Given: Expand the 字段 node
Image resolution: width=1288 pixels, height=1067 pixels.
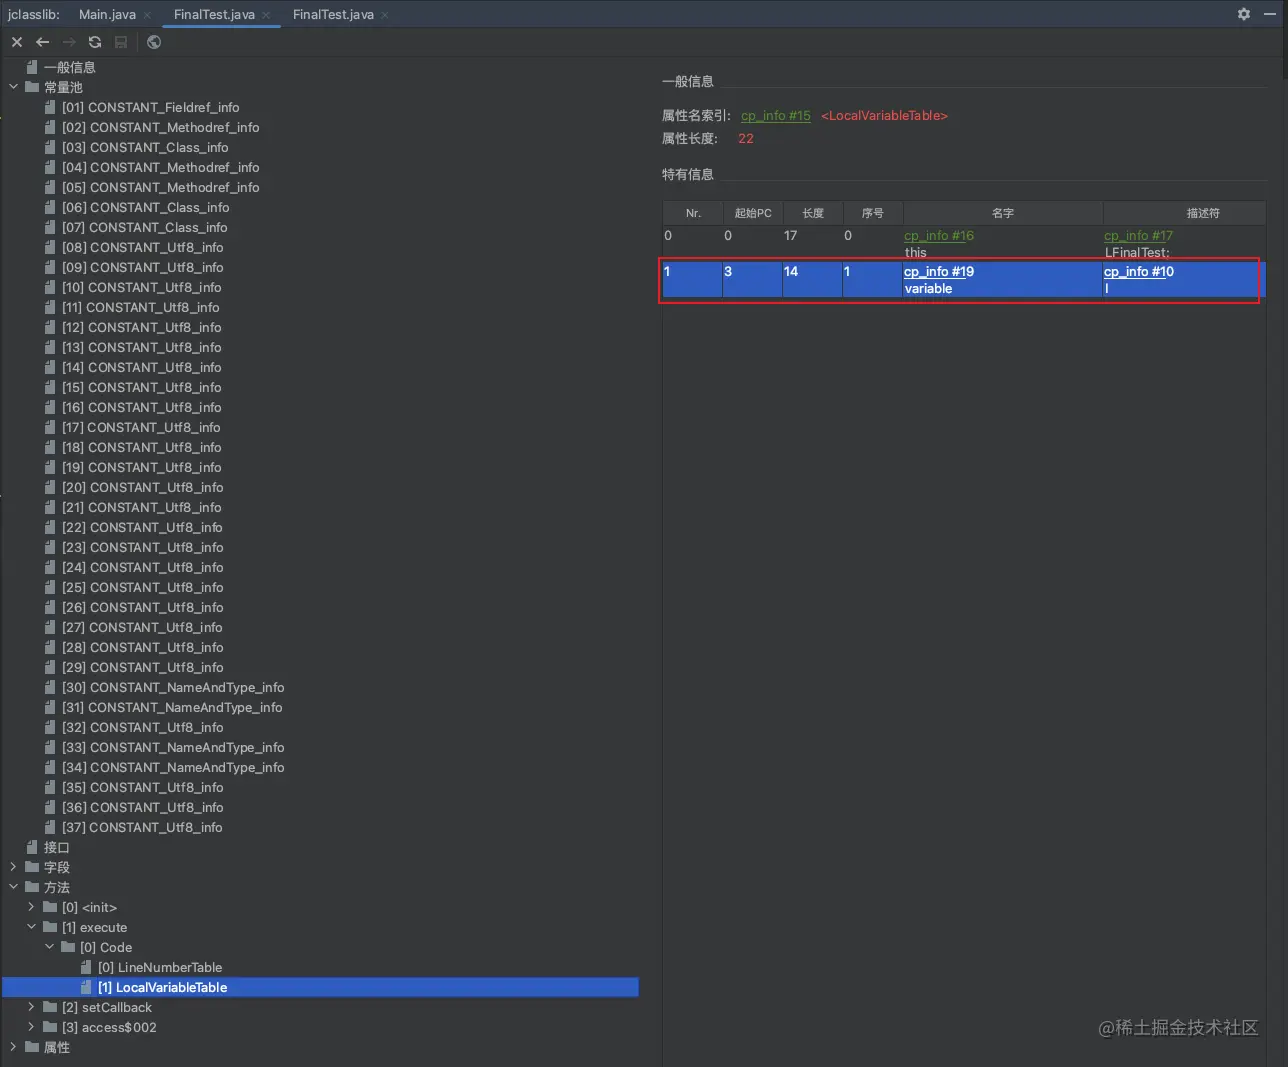Looking at the screenshot, I should click(x=14, y=867).
